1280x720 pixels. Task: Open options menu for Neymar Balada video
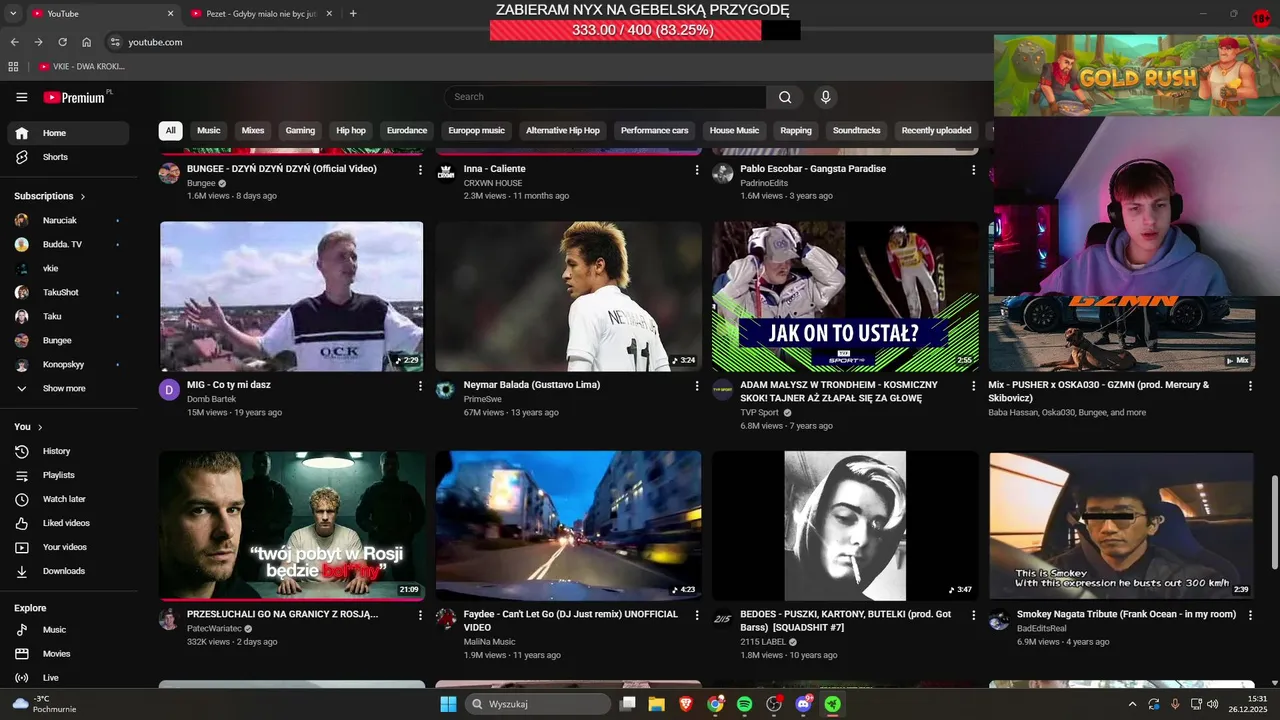click(697, 385)
